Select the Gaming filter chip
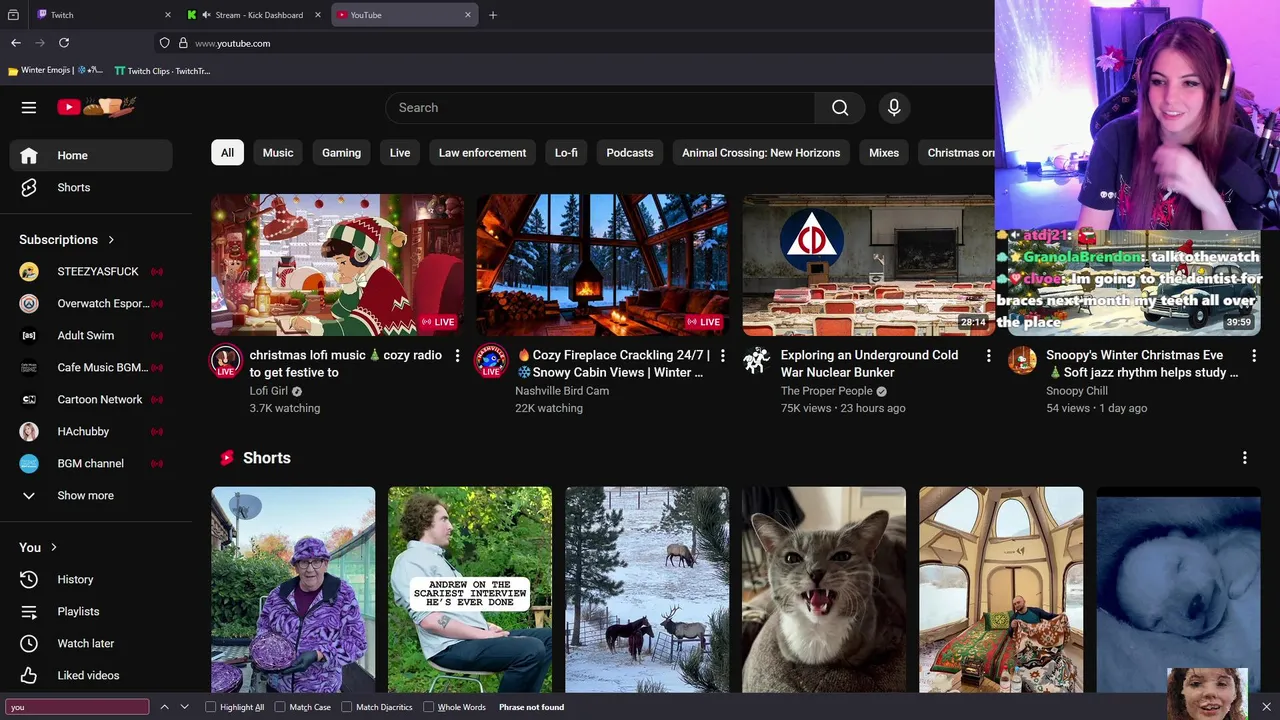The image size is (1280, 720). pyautogui.click(x=341, y=153)
